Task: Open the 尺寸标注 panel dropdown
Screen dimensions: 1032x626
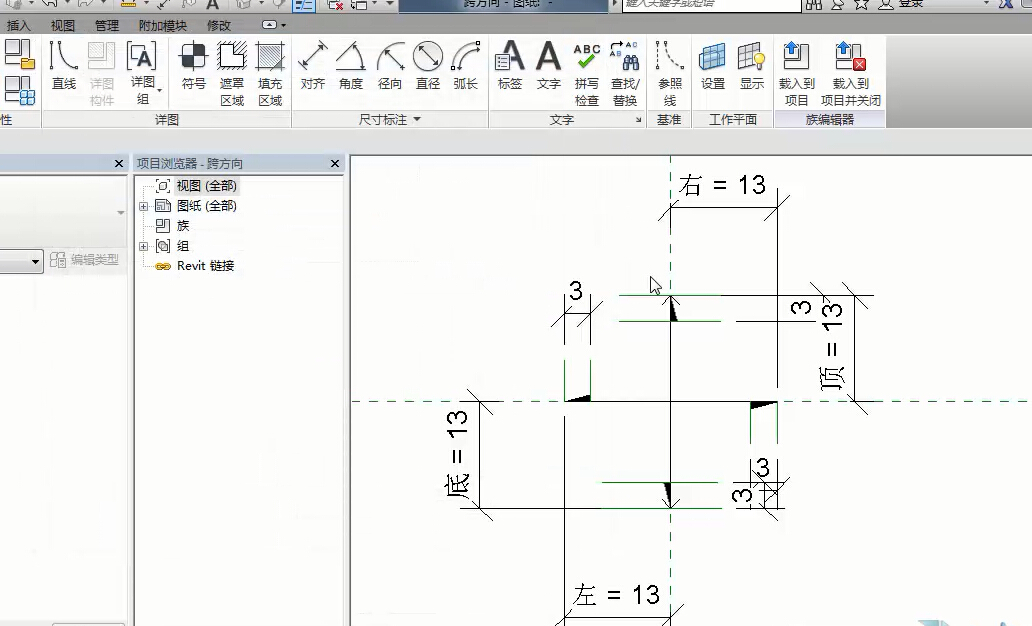Action: pyautogui.click(x=417, y=120)
